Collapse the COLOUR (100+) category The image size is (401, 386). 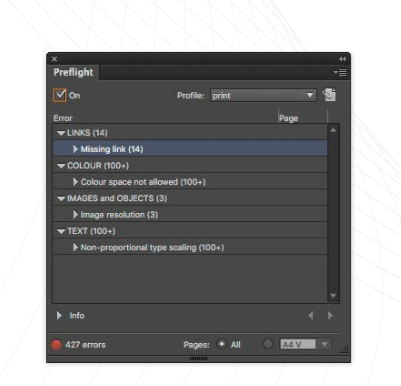[61, 166]
